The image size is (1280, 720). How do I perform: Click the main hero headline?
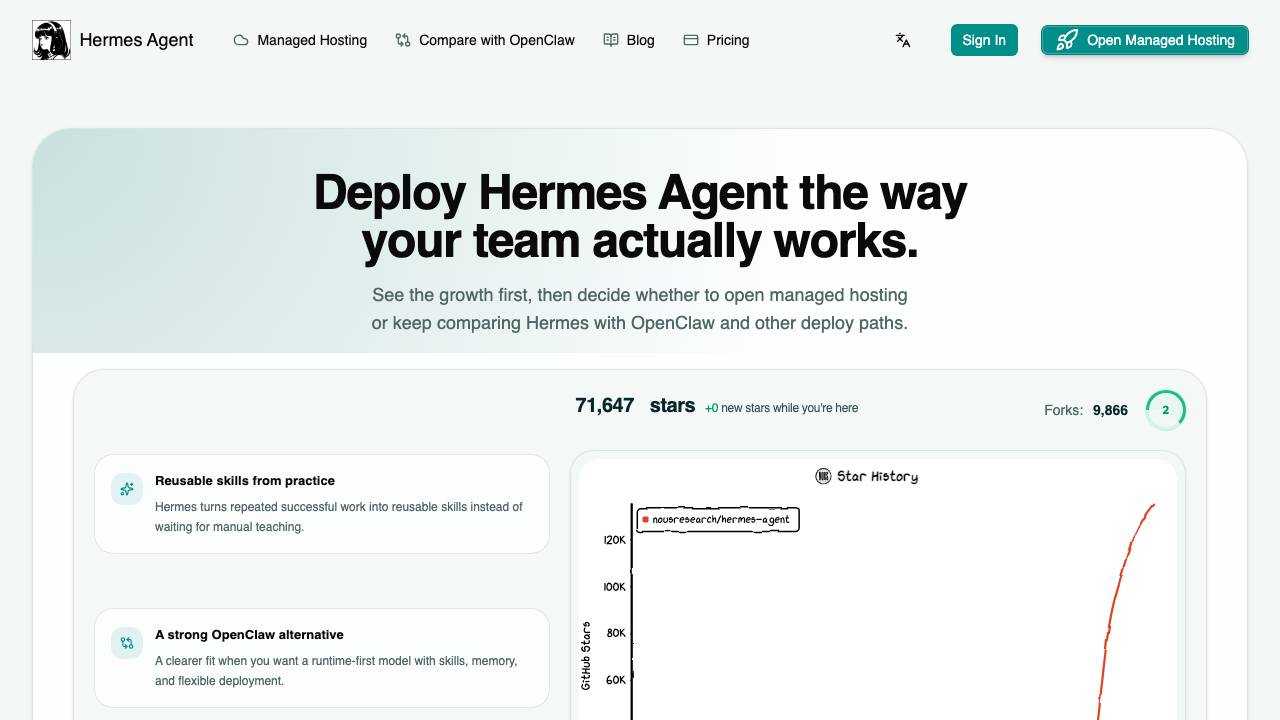point(640,216)
